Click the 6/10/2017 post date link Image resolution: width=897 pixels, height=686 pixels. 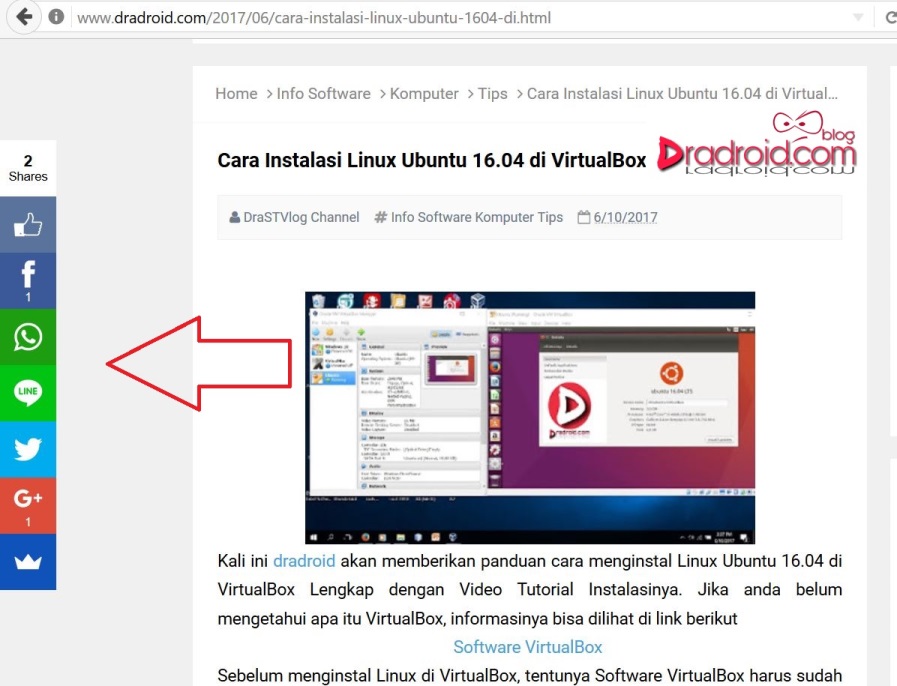(x=625, y=217)
